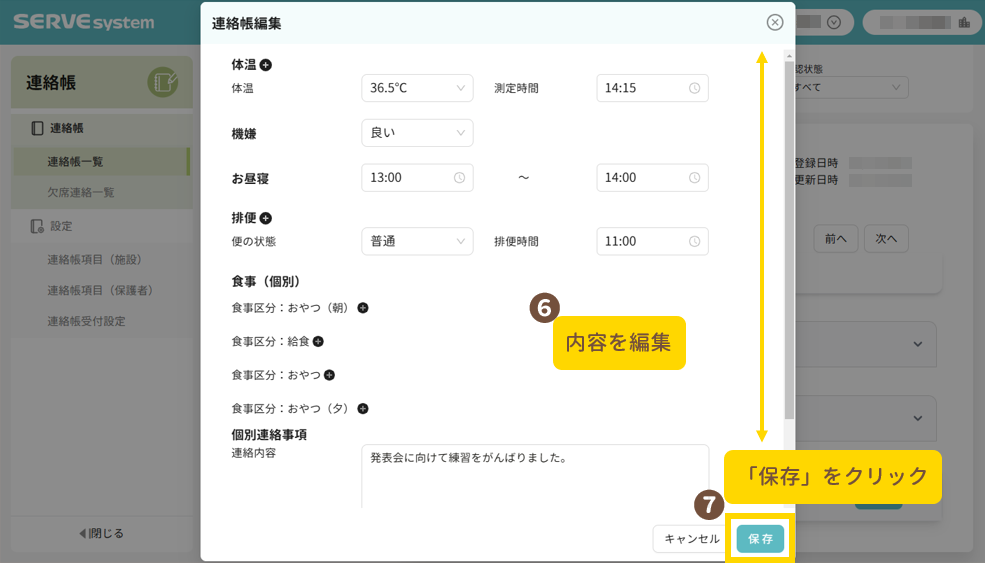The height and width of the screenshot is (563, 985).
Task: Open the 機嫌 dropdown showing 良い
Action: click(417, 133)
